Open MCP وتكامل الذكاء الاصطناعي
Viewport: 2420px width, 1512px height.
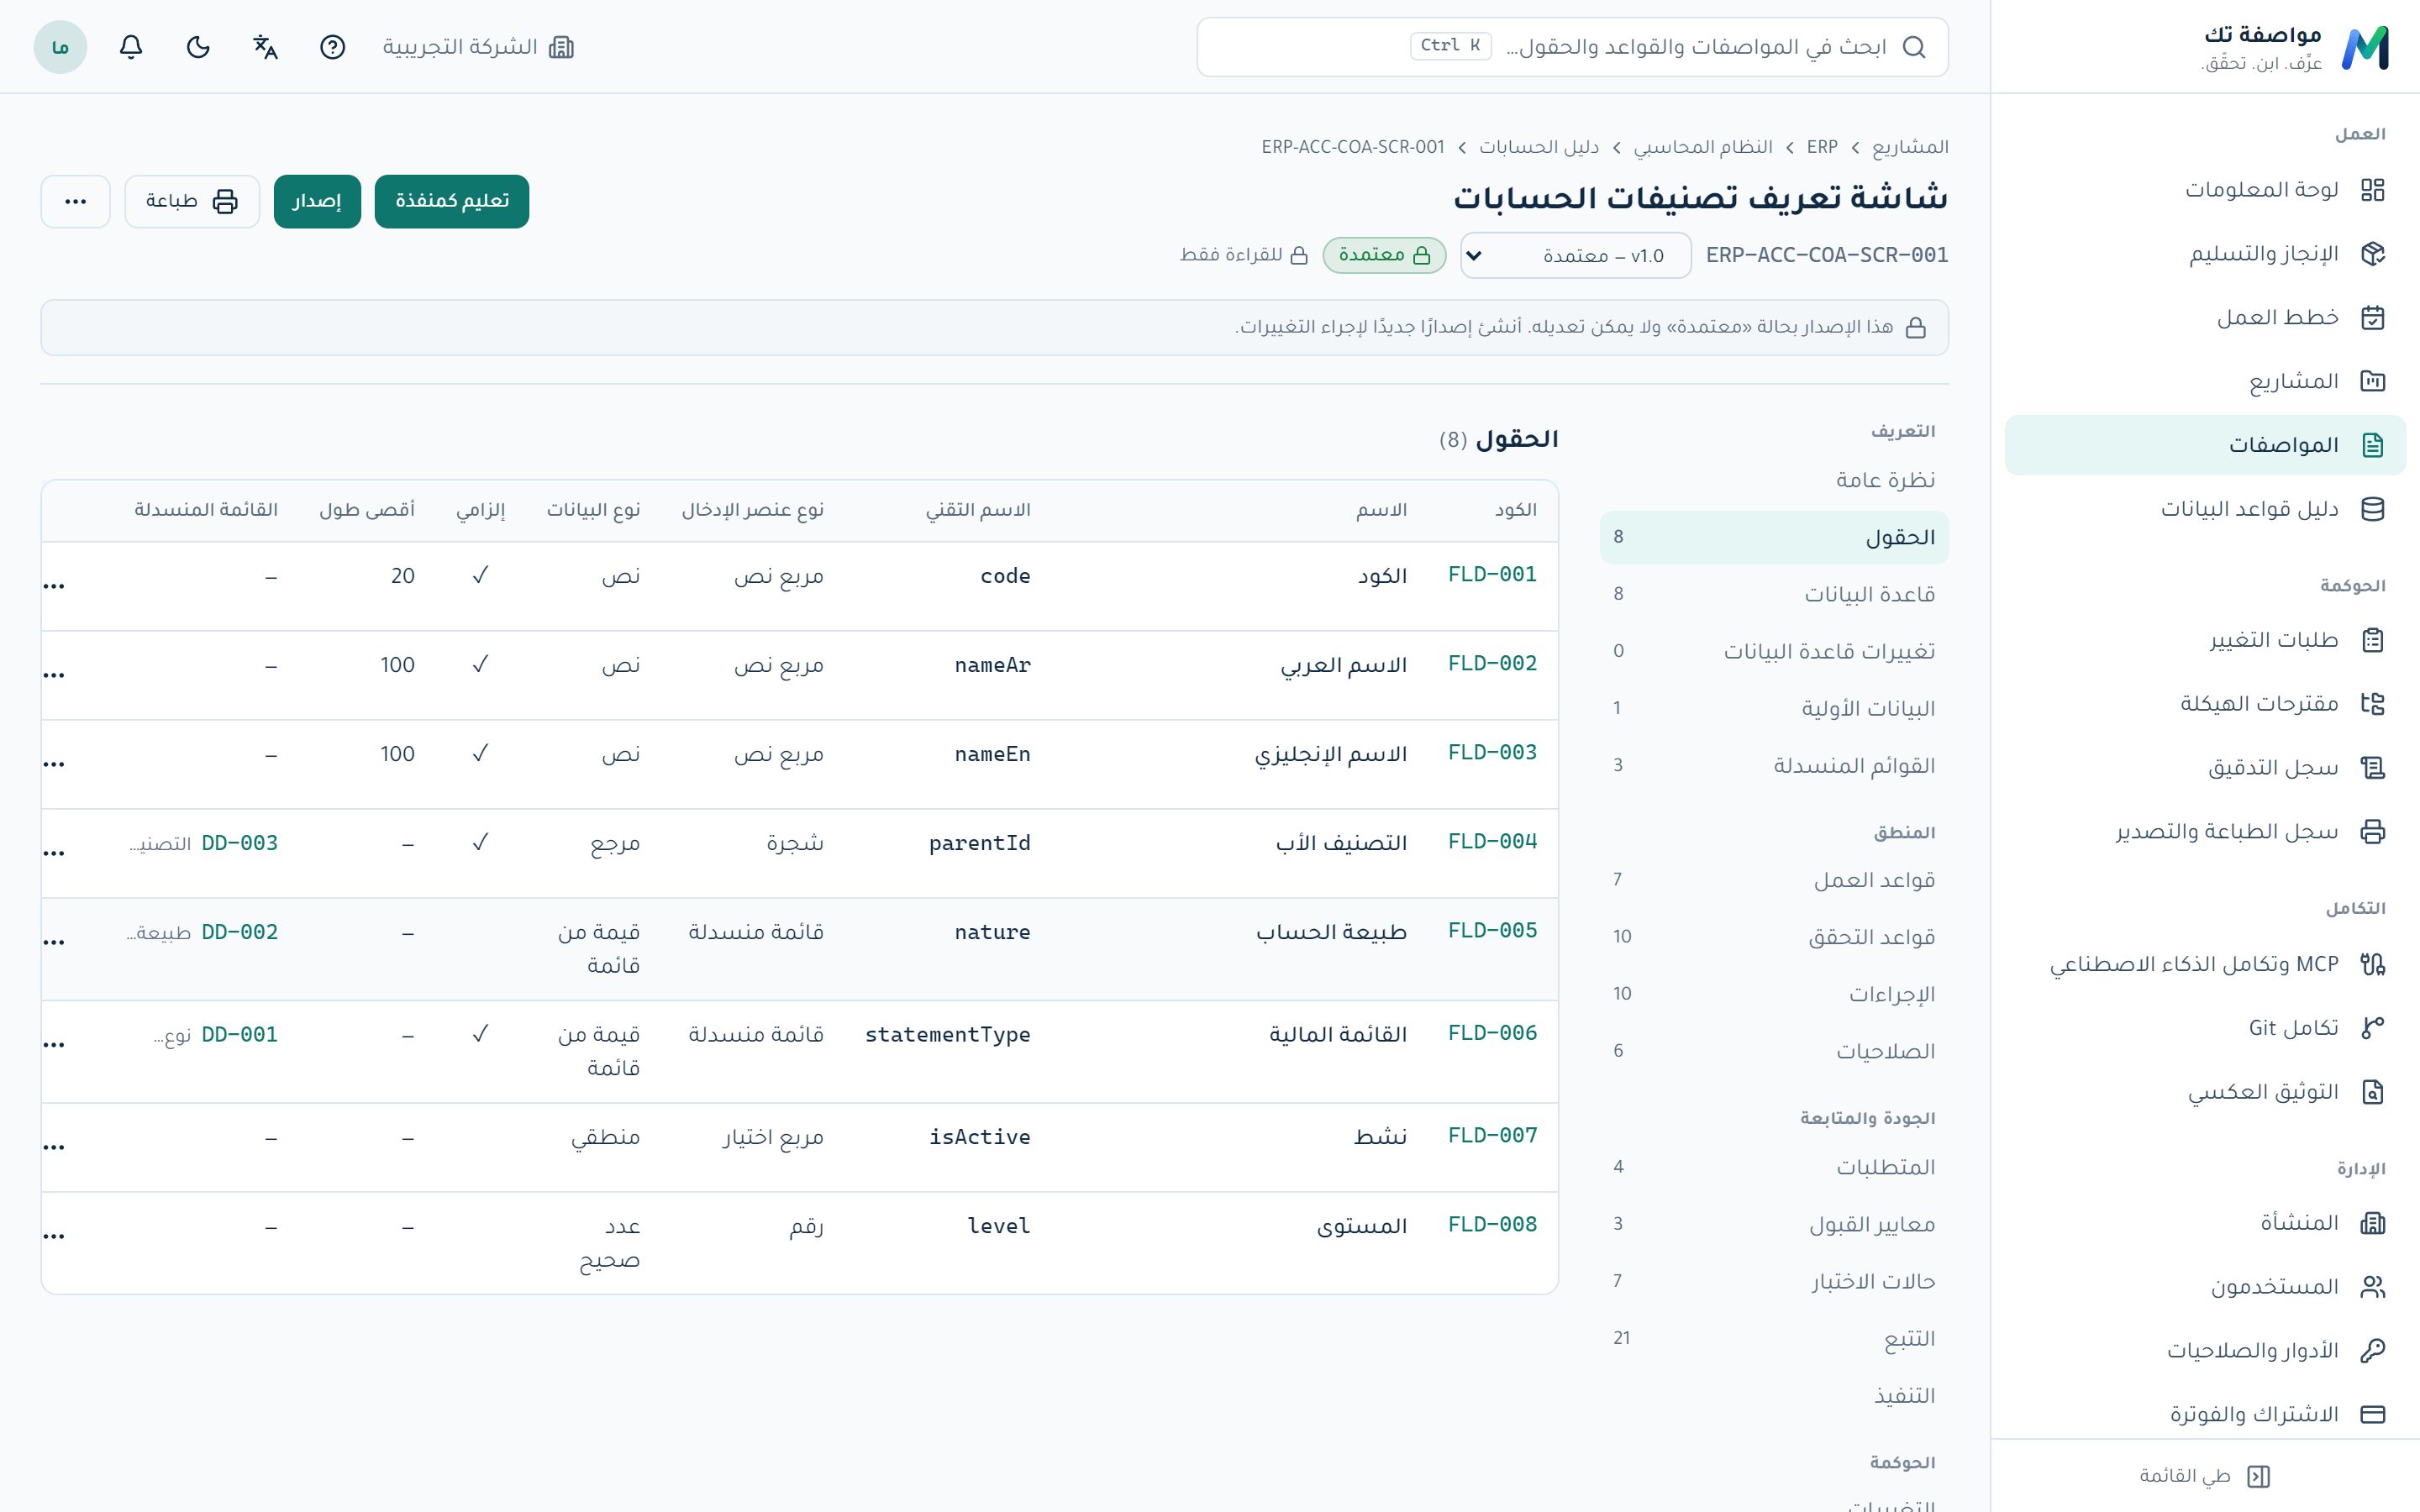click(x=2205, y=964)
